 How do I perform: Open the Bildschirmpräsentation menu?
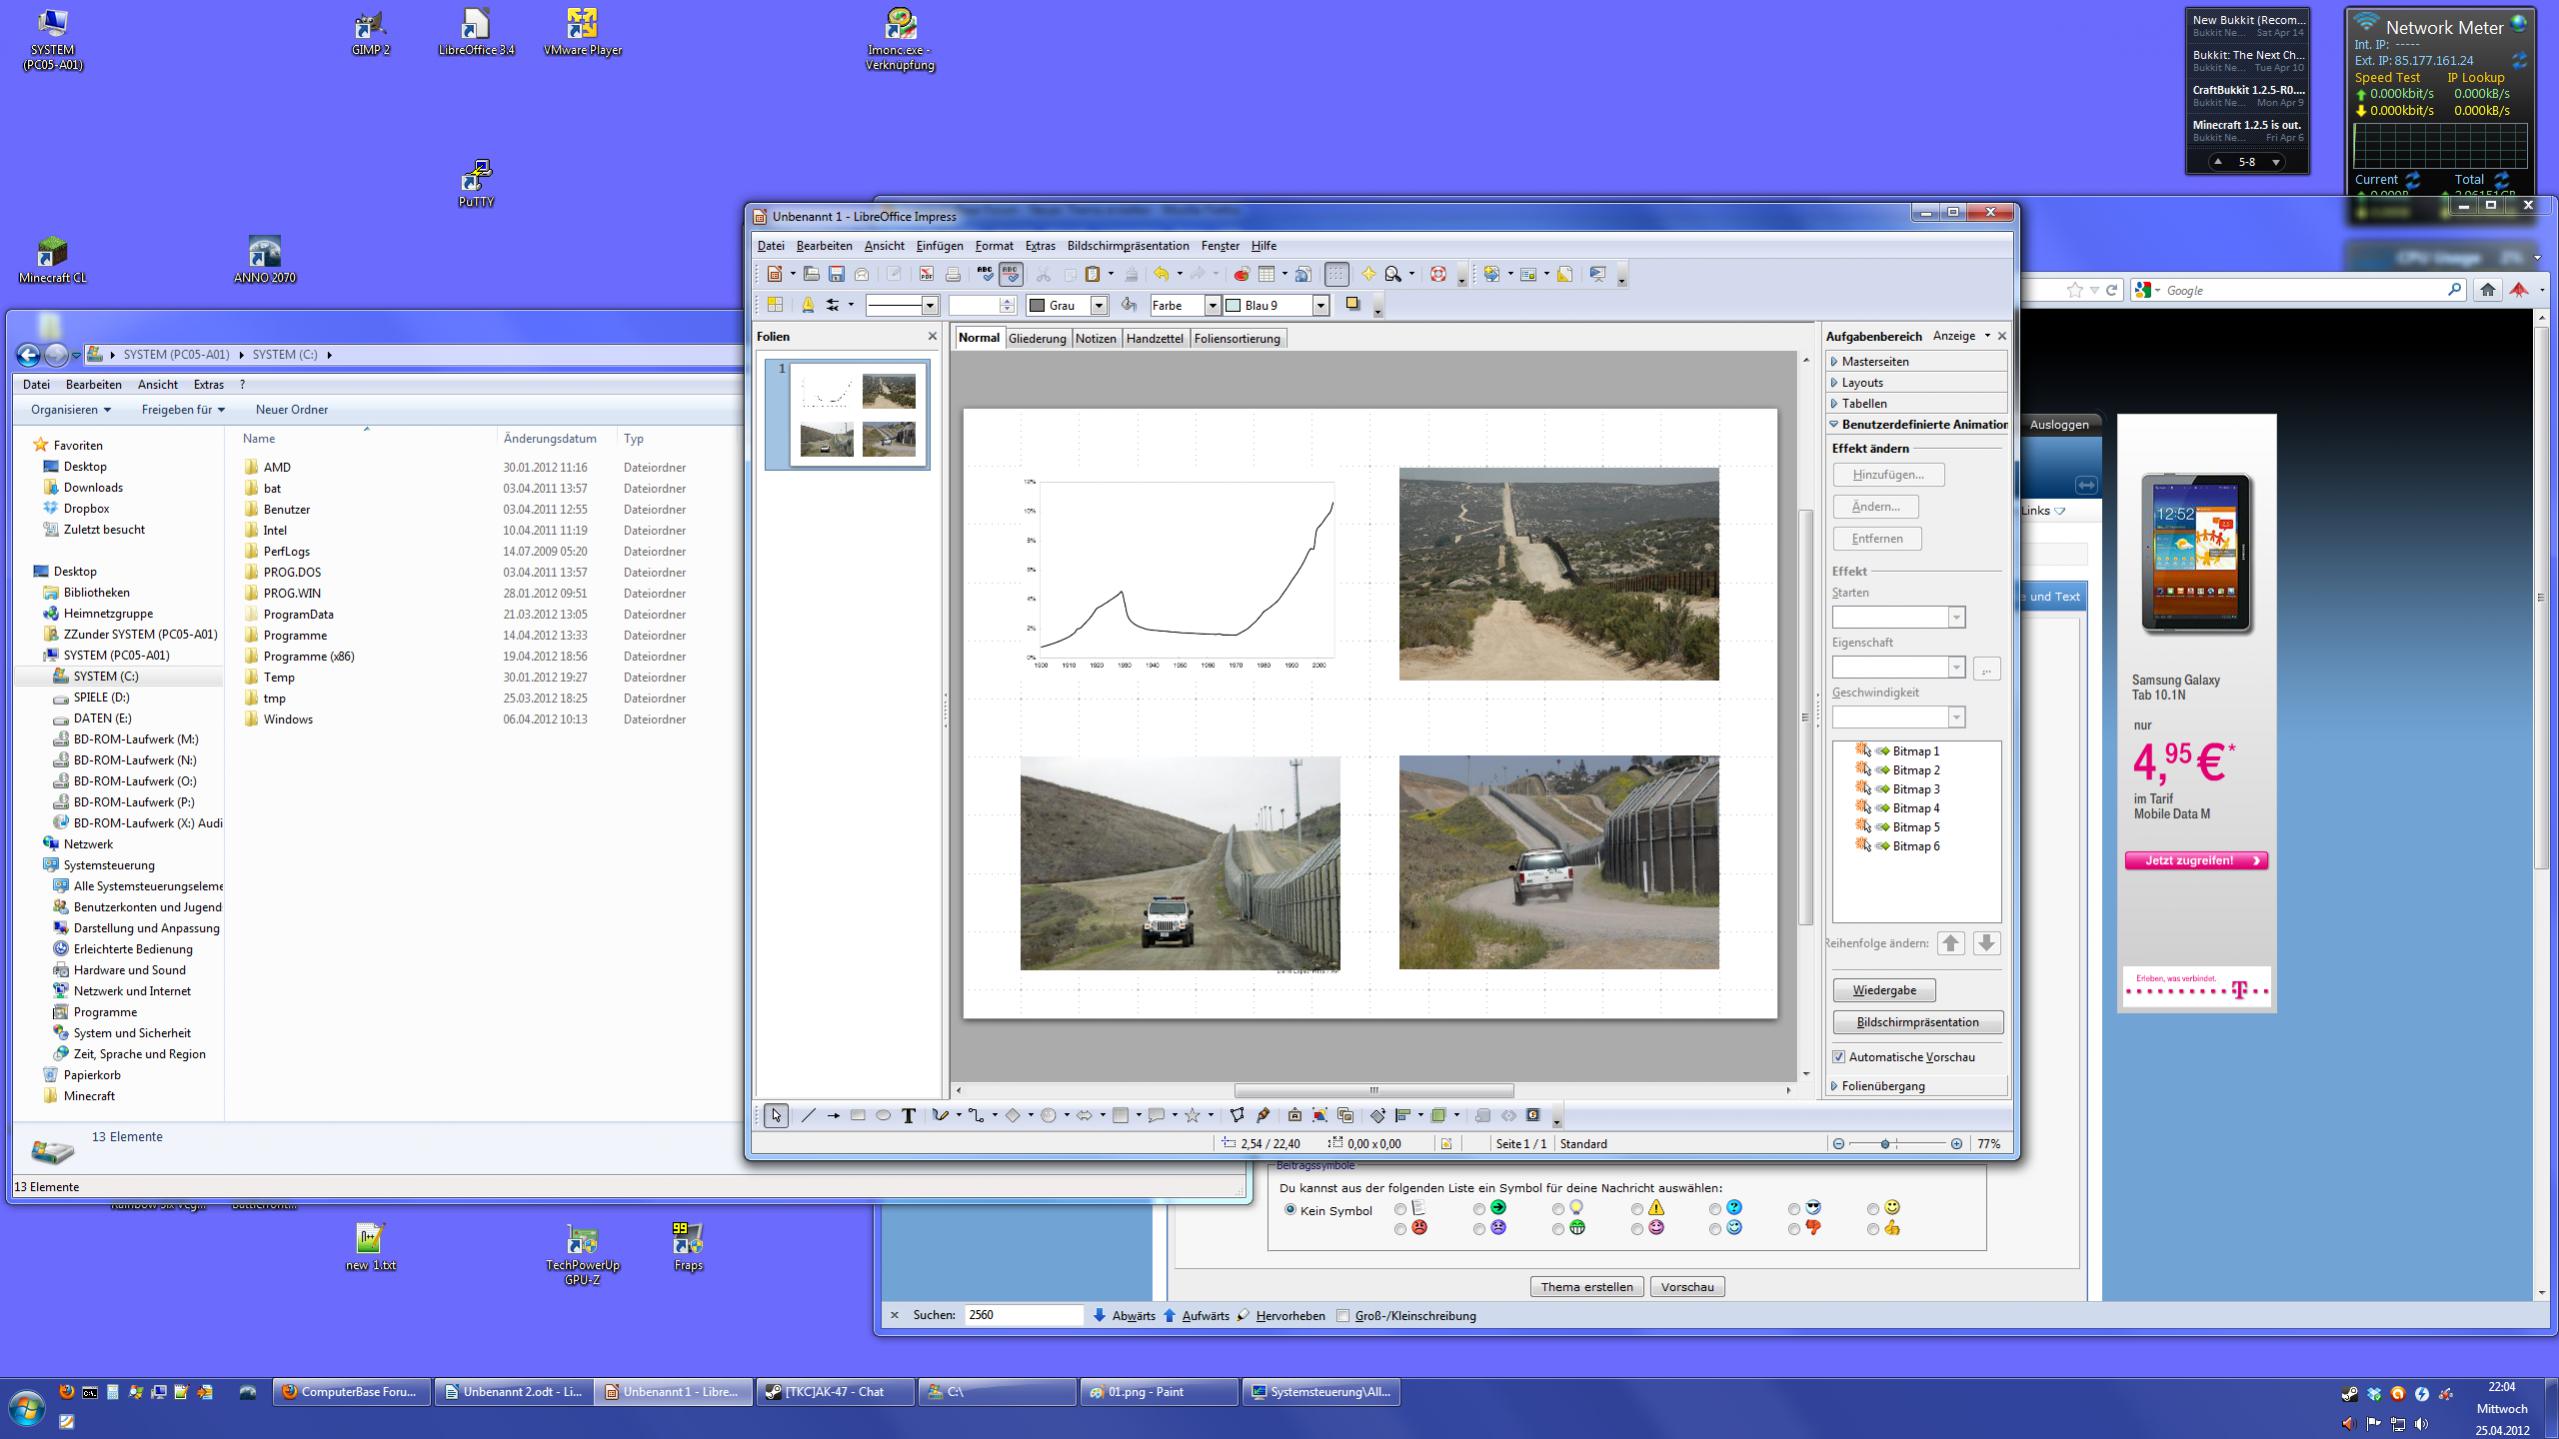click(x=1127, y=246)
